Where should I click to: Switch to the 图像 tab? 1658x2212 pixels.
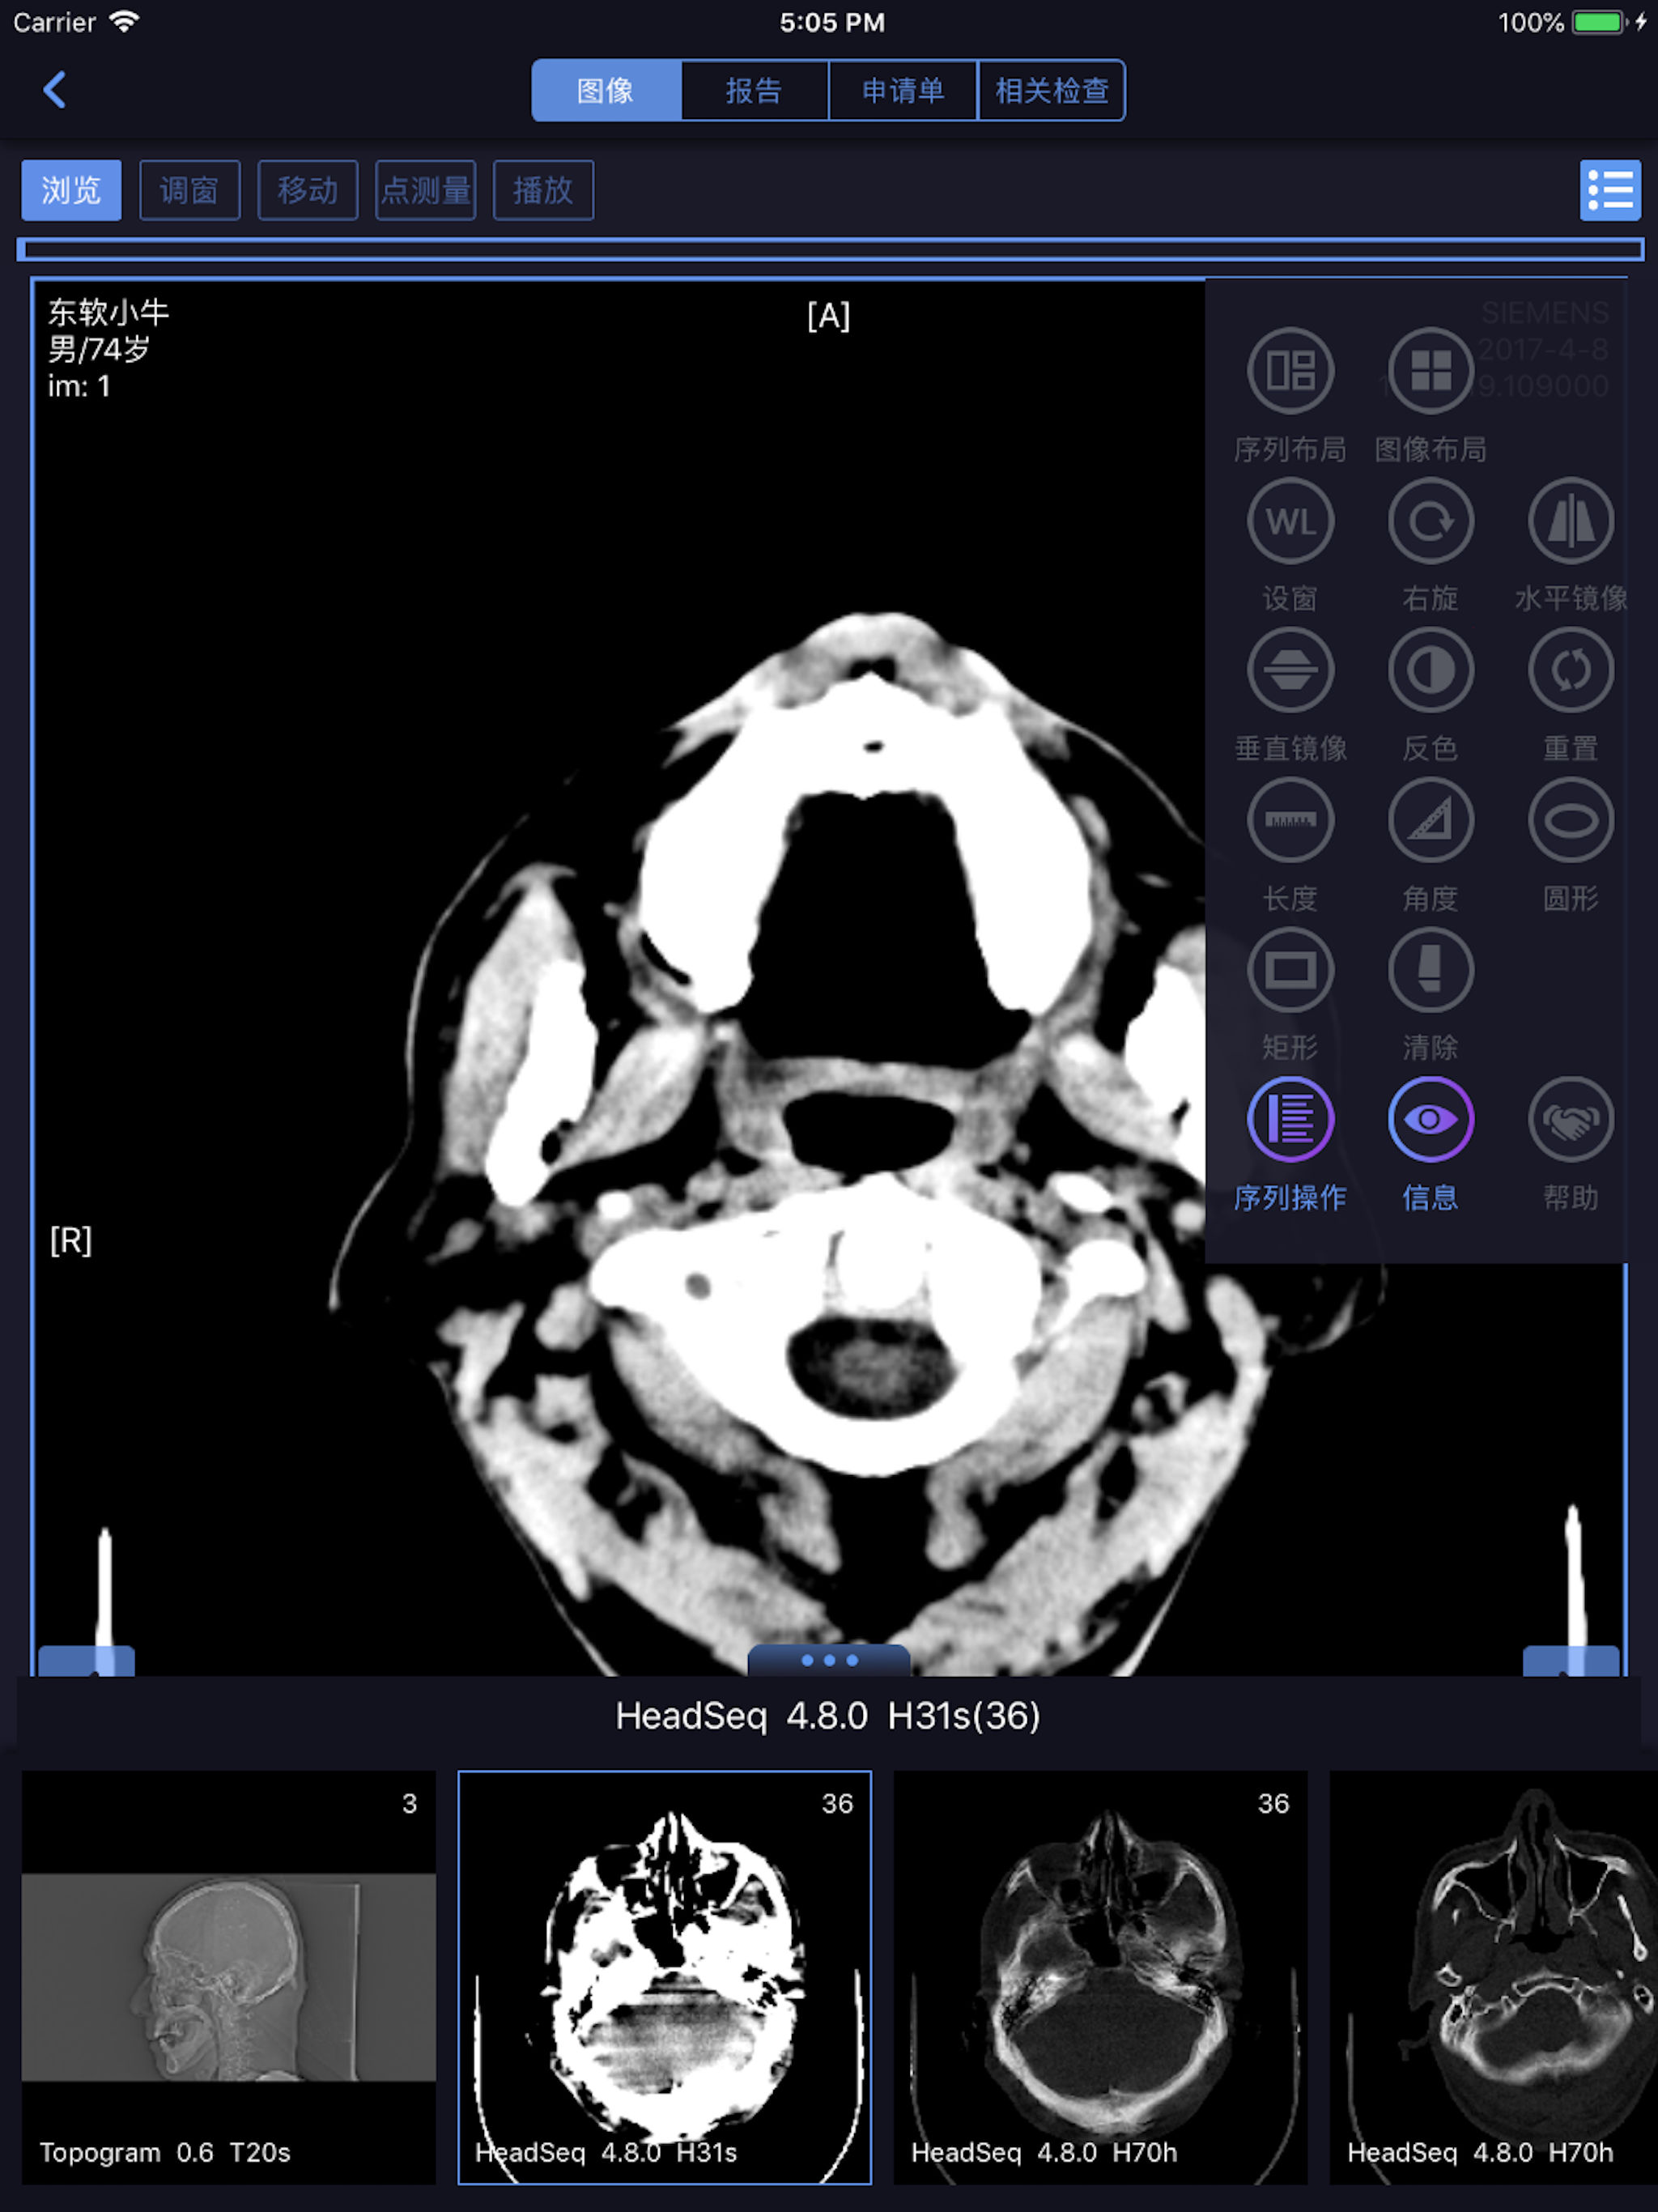(x=606, y=91)
